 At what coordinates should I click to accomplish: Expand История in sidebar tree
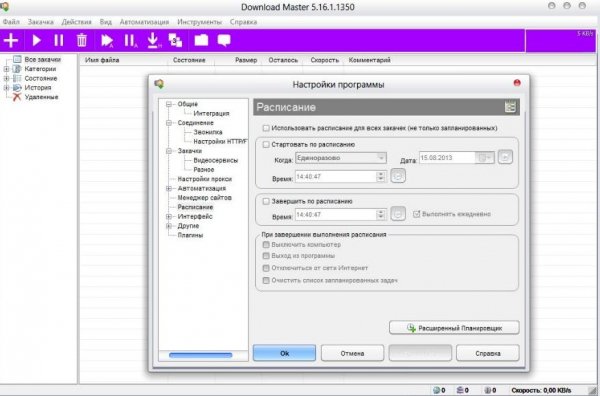[6, 88]
